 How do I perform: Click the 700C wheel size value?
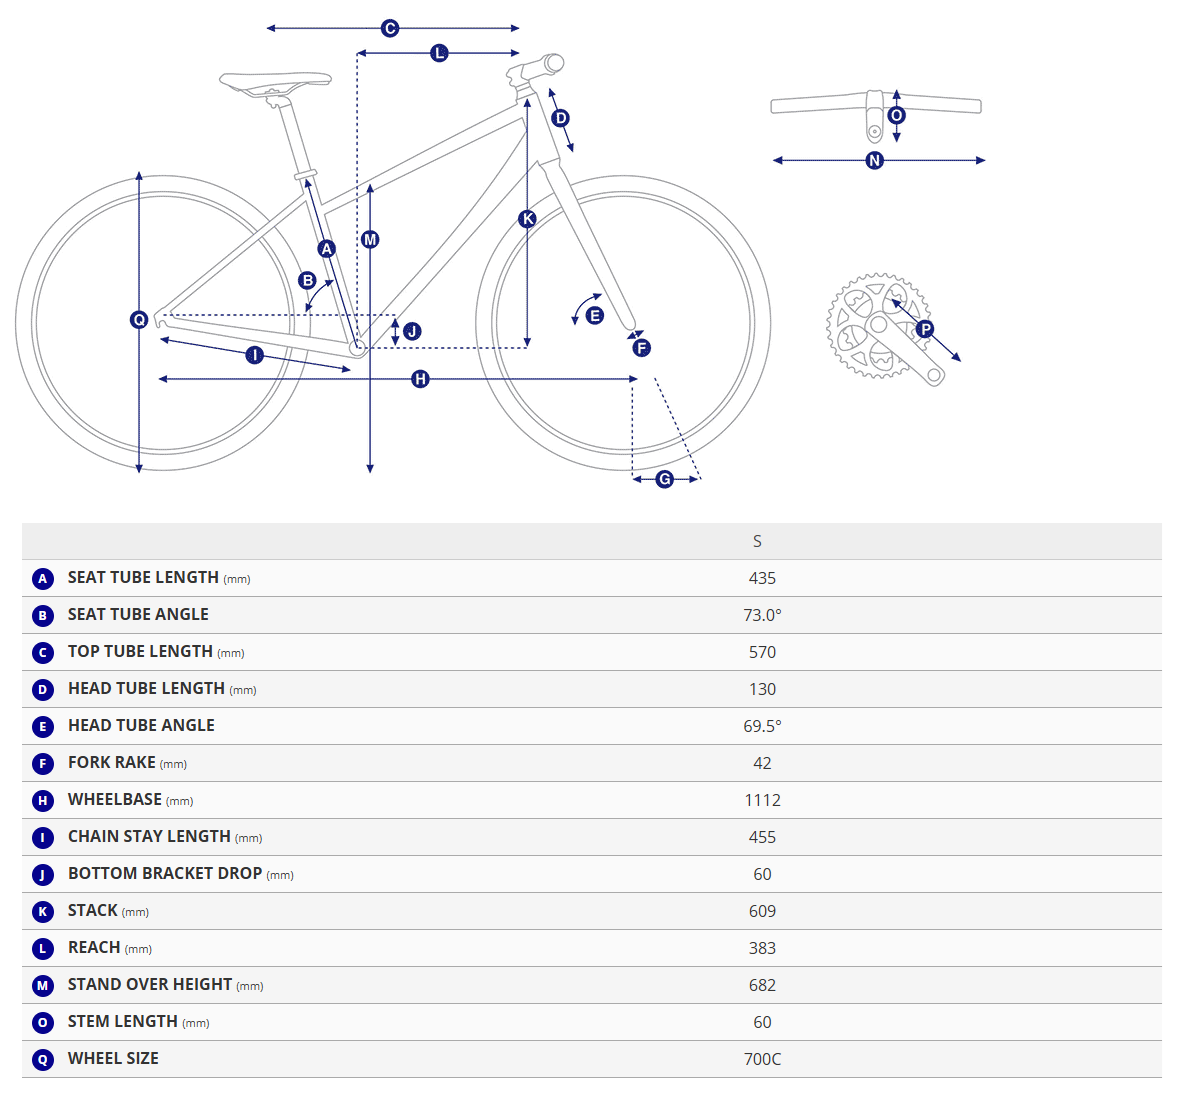[762, 1059]
